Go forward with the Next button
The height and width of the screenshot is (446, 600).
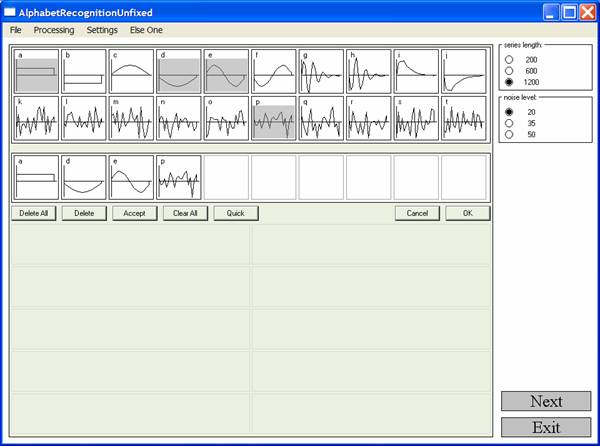tap(546, 401)
